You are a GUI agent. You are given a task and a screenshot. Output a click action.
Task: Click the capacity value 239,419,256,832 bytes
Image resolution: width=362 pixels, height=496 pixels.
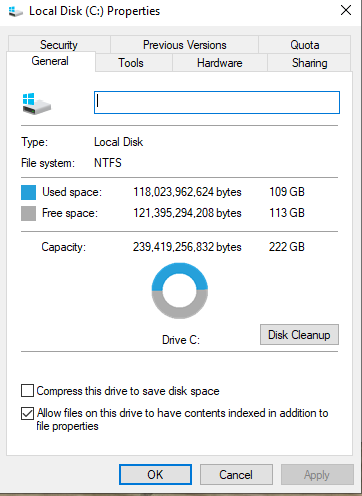(x=187, y=247)
